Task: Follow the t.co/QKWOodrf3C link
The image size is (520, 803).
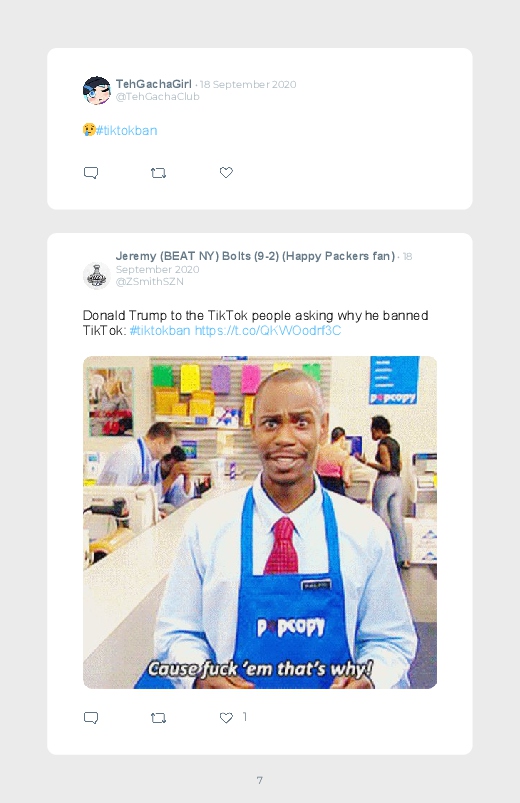Action: 268,330
